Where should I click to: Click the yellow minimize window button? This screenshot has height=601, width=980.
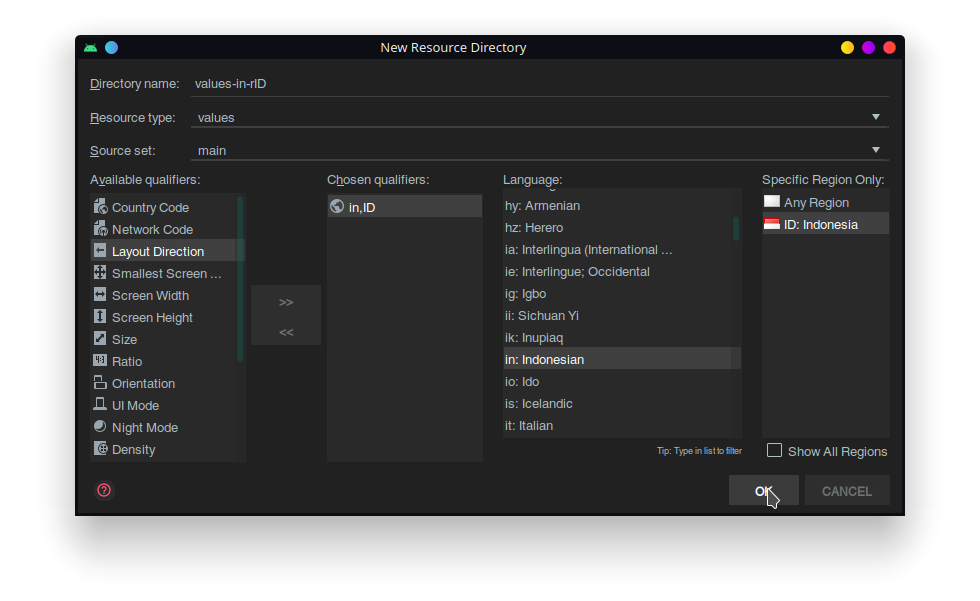pyautogui.click(x=847, y=47)
